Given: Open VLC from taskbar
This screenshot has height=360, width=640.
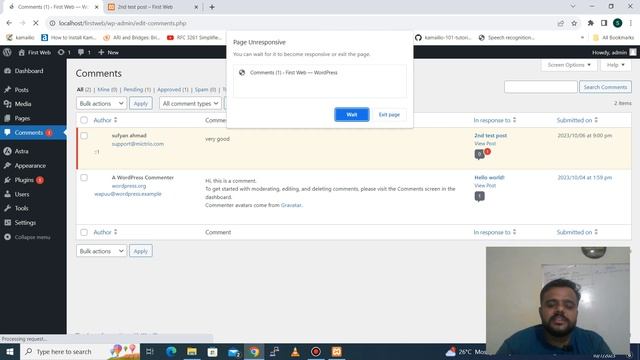Looking at the screenshot, I should [x=295, y=351].
